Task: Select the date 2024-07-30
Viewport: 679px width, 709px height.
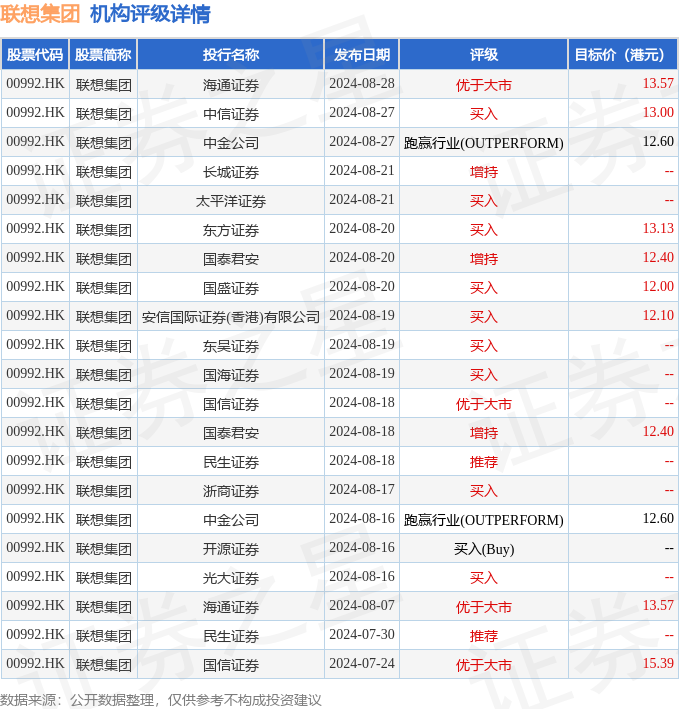Action: pyautogui.click(x=362, y=634)
